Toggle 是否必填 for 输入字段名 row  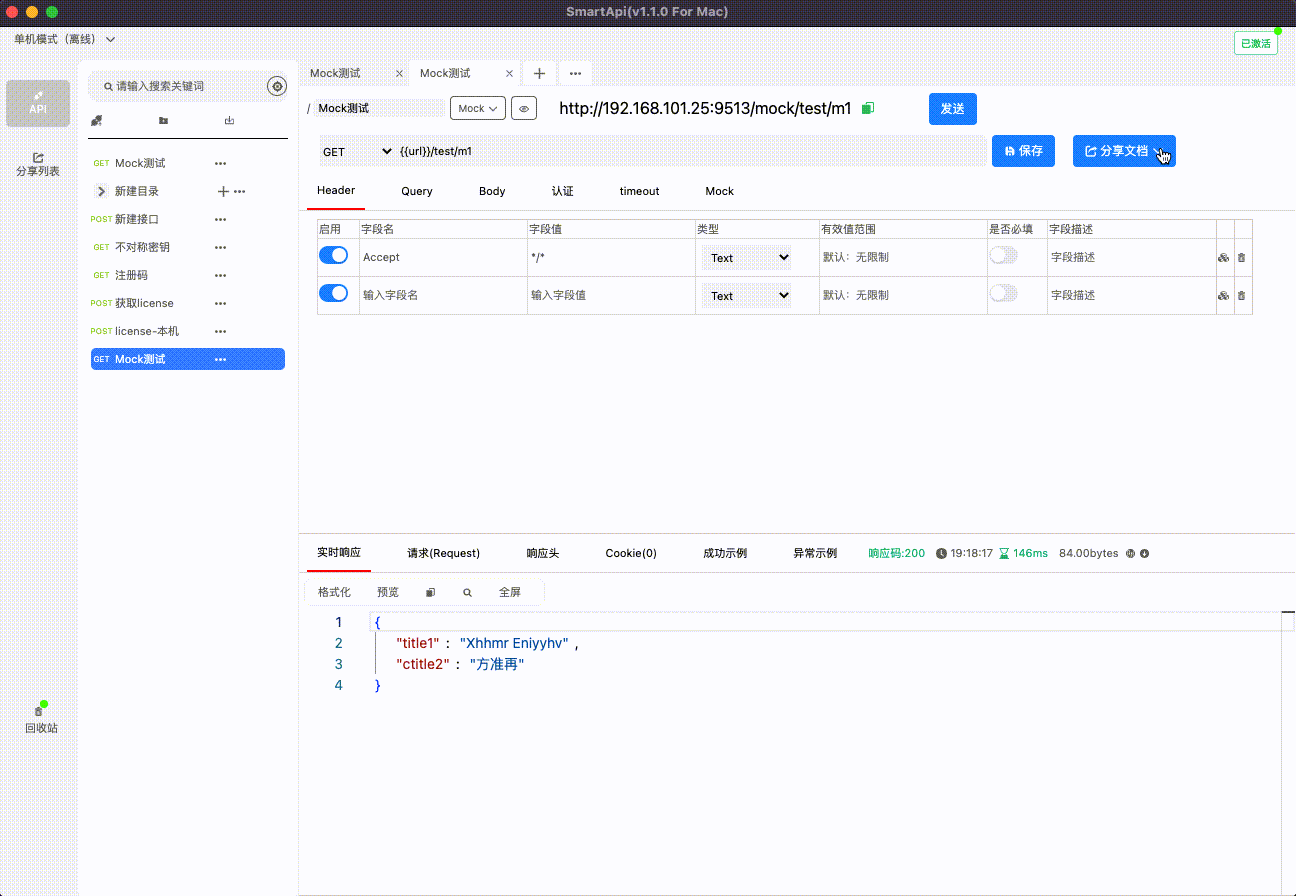[1004, 294]
